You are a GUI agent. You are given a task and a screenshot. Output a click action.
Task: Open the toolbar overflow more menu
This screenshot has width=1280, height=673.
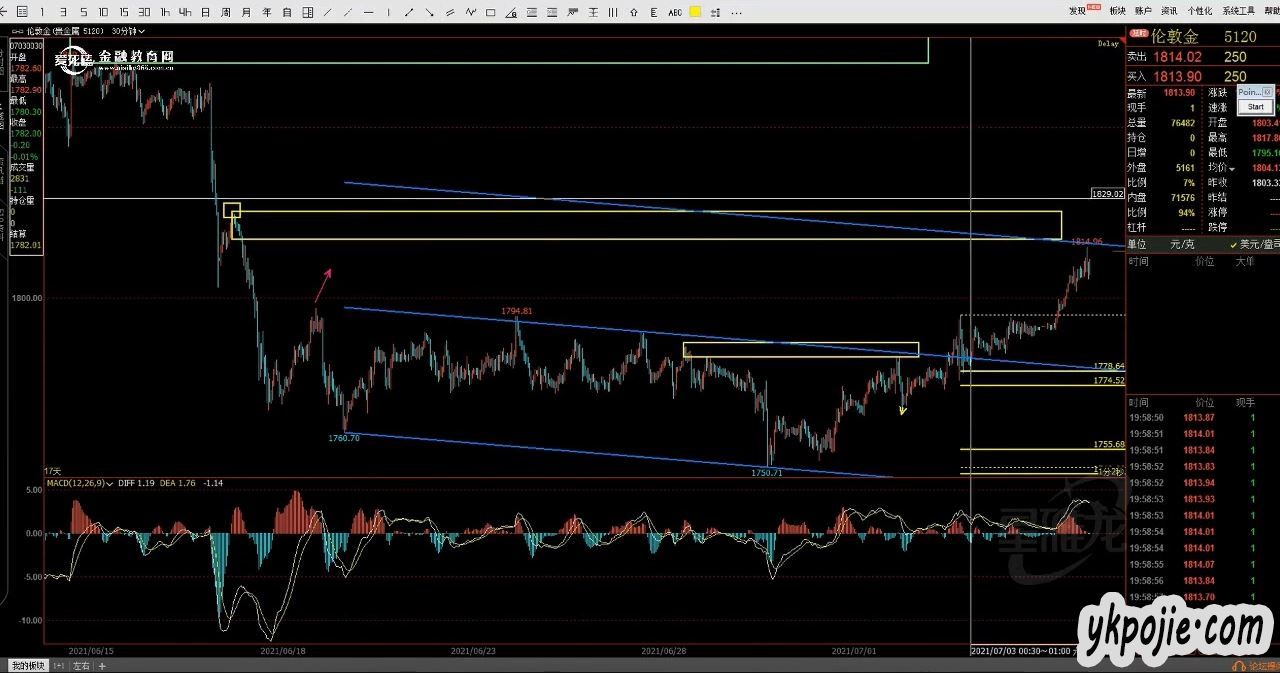coord(737,12)
